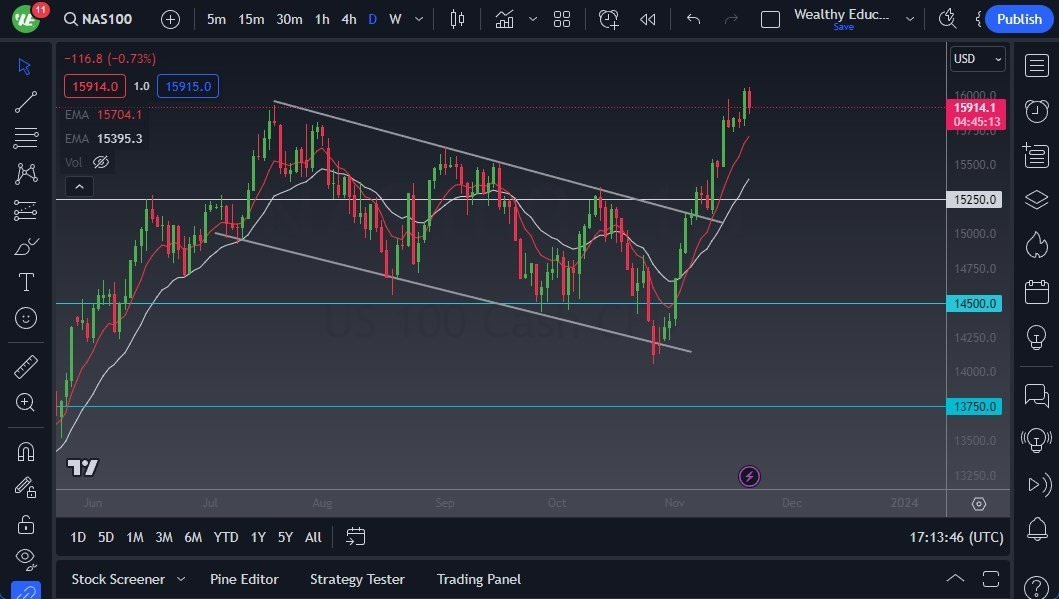Switch to the Pine Editor tab
Screen dimensions: 1059x599
244,579
